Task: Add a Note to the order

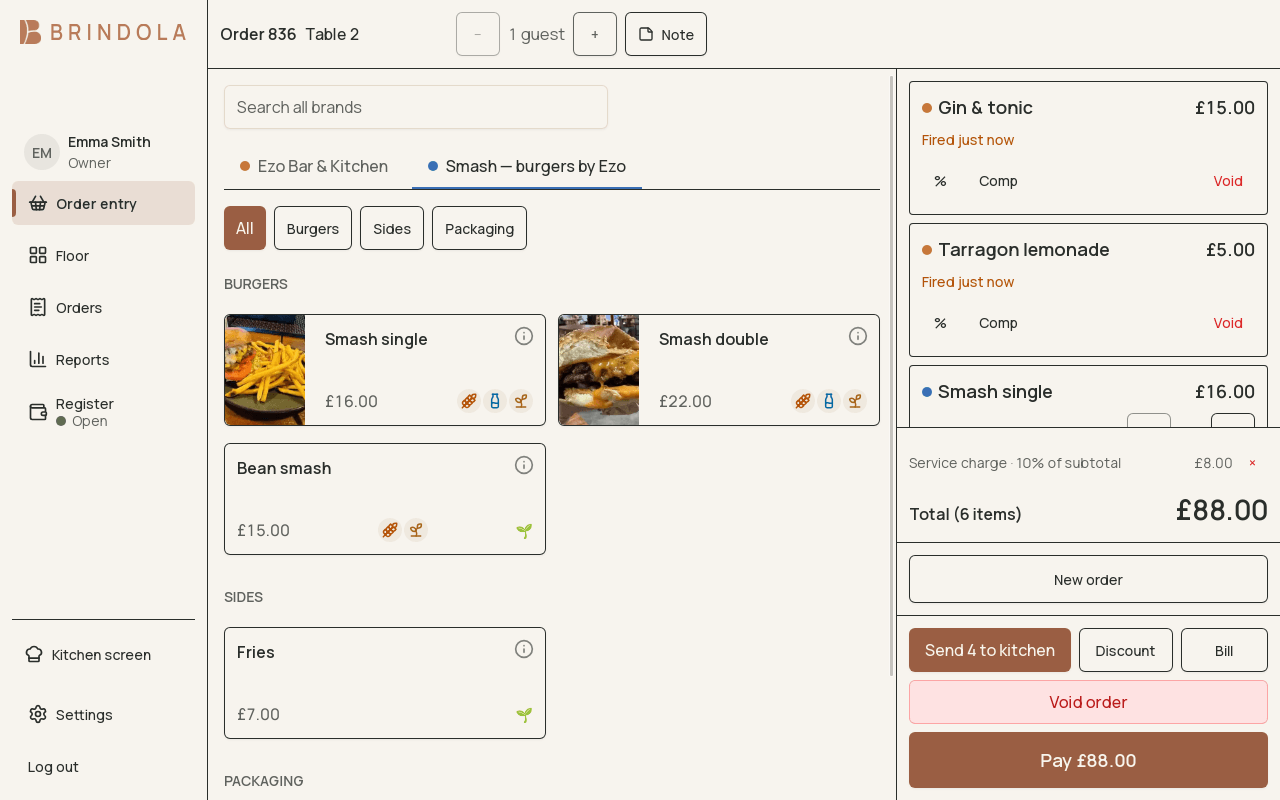Action: coord(666,34)
